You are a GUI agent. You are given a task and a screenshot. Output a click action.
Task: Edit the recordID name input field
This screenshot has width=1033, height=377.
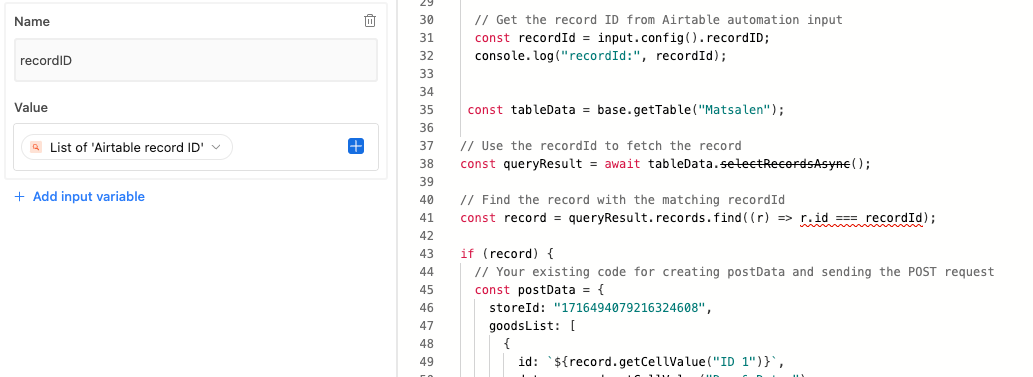(196, 60)
